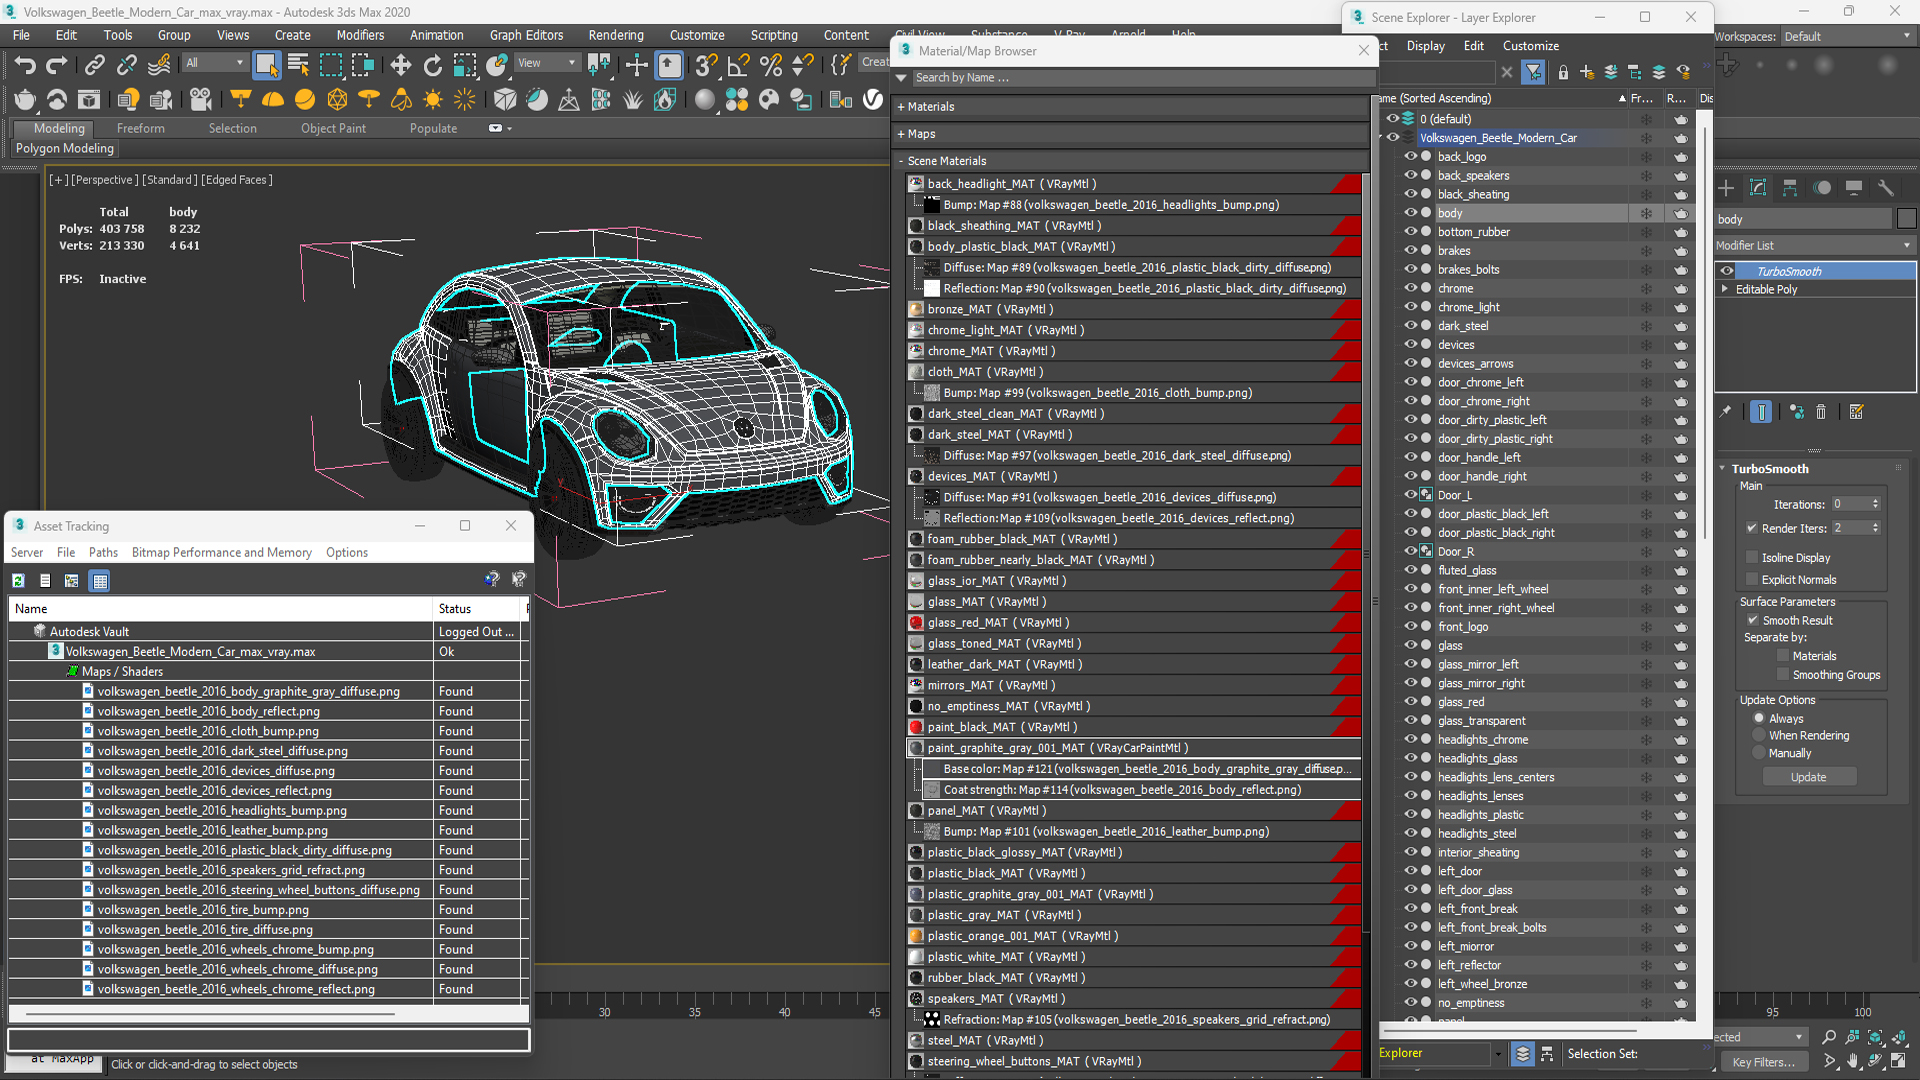Click the Undo arrow icon
Viewport: 1920px width, 1080px height.
point(25,65)
